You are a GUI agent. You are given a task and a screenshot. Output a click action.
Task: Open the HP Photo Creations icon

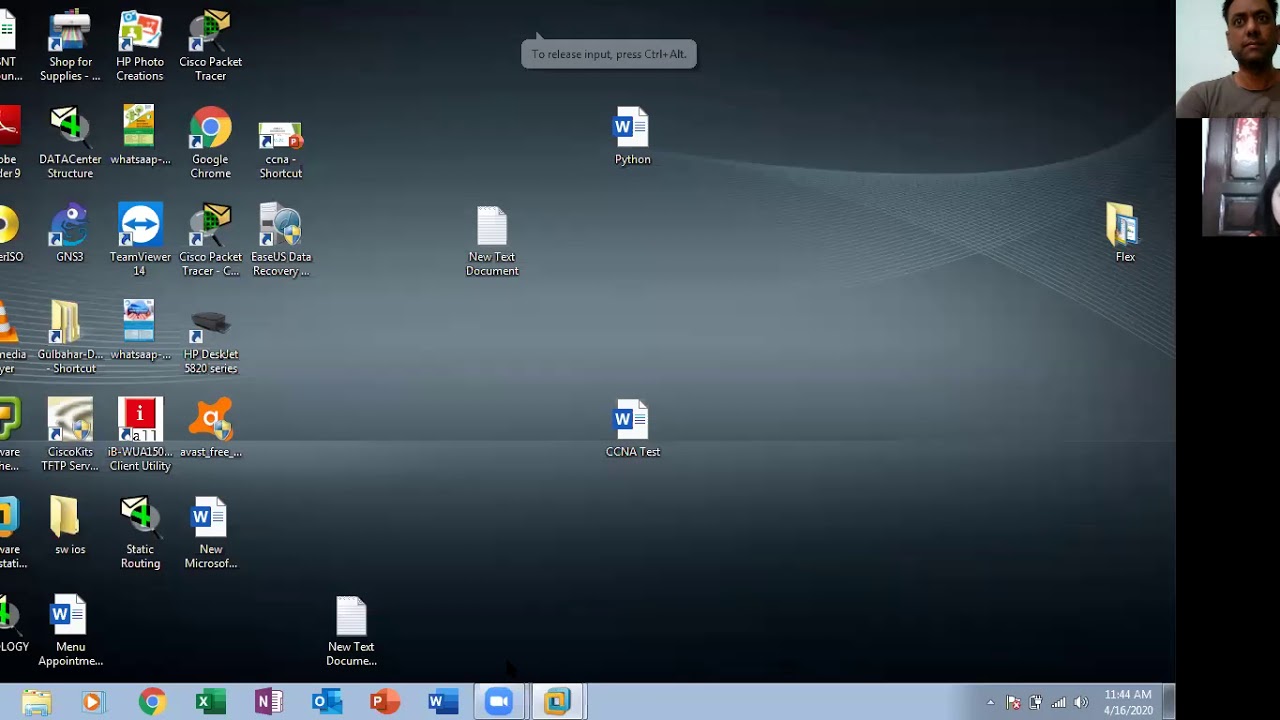coord(140,46)
